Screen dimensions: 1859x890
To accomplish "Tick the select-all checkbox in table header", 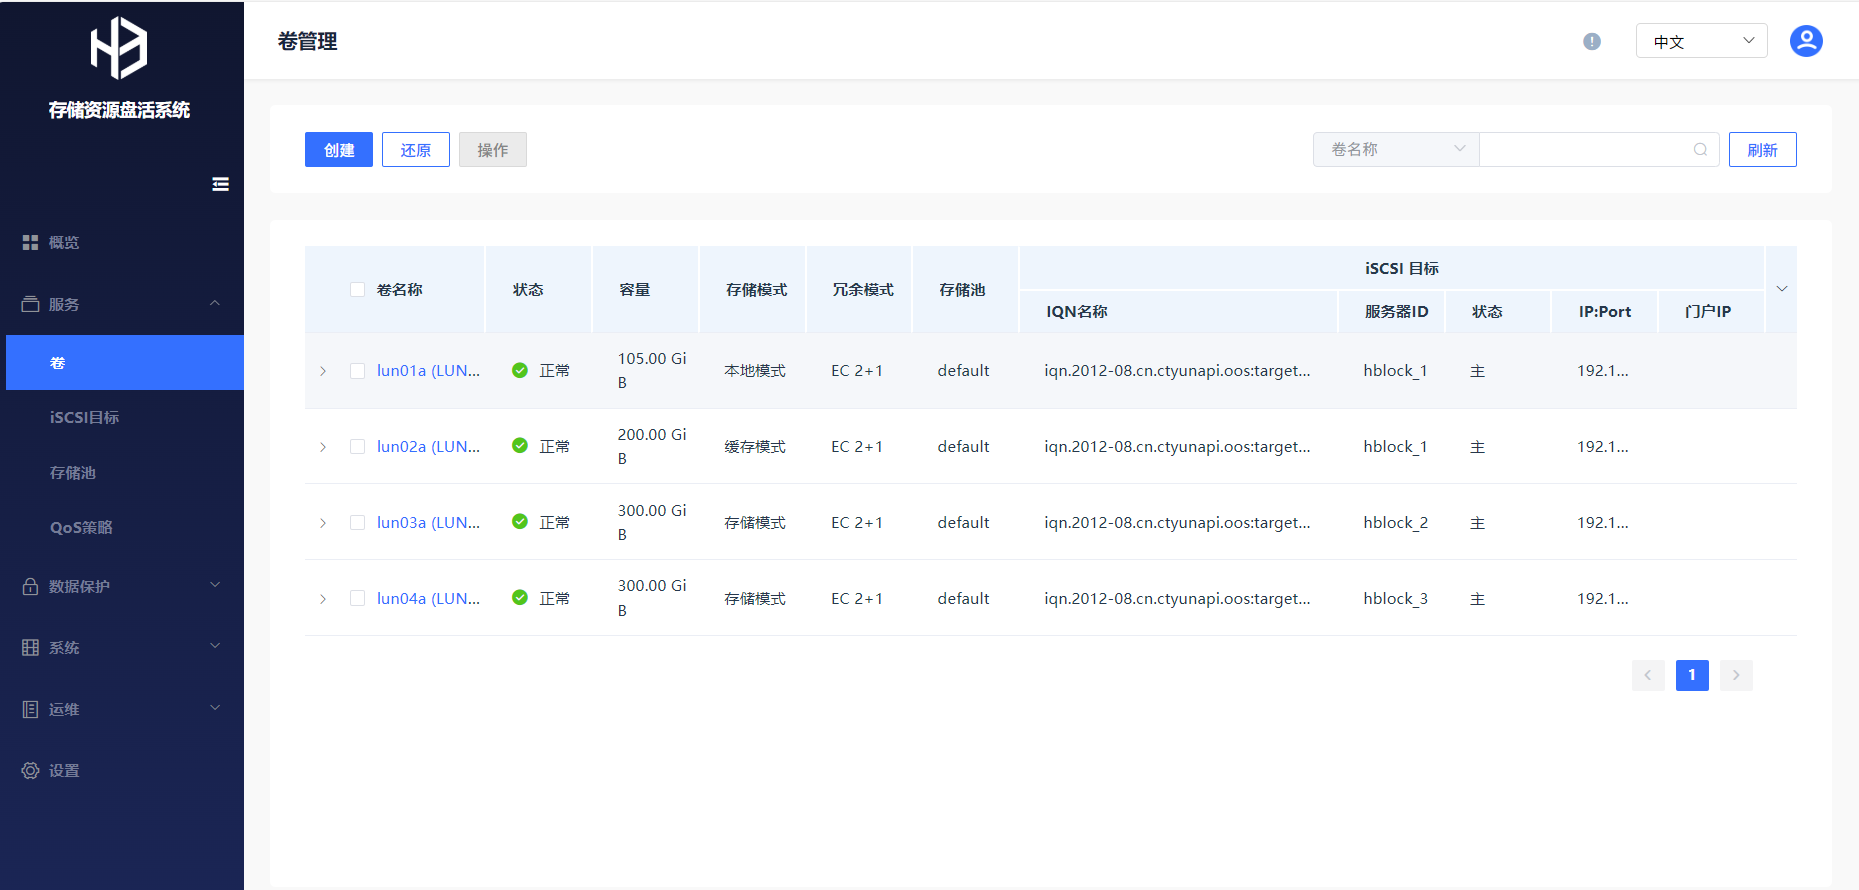I will (x=357, y=290).
